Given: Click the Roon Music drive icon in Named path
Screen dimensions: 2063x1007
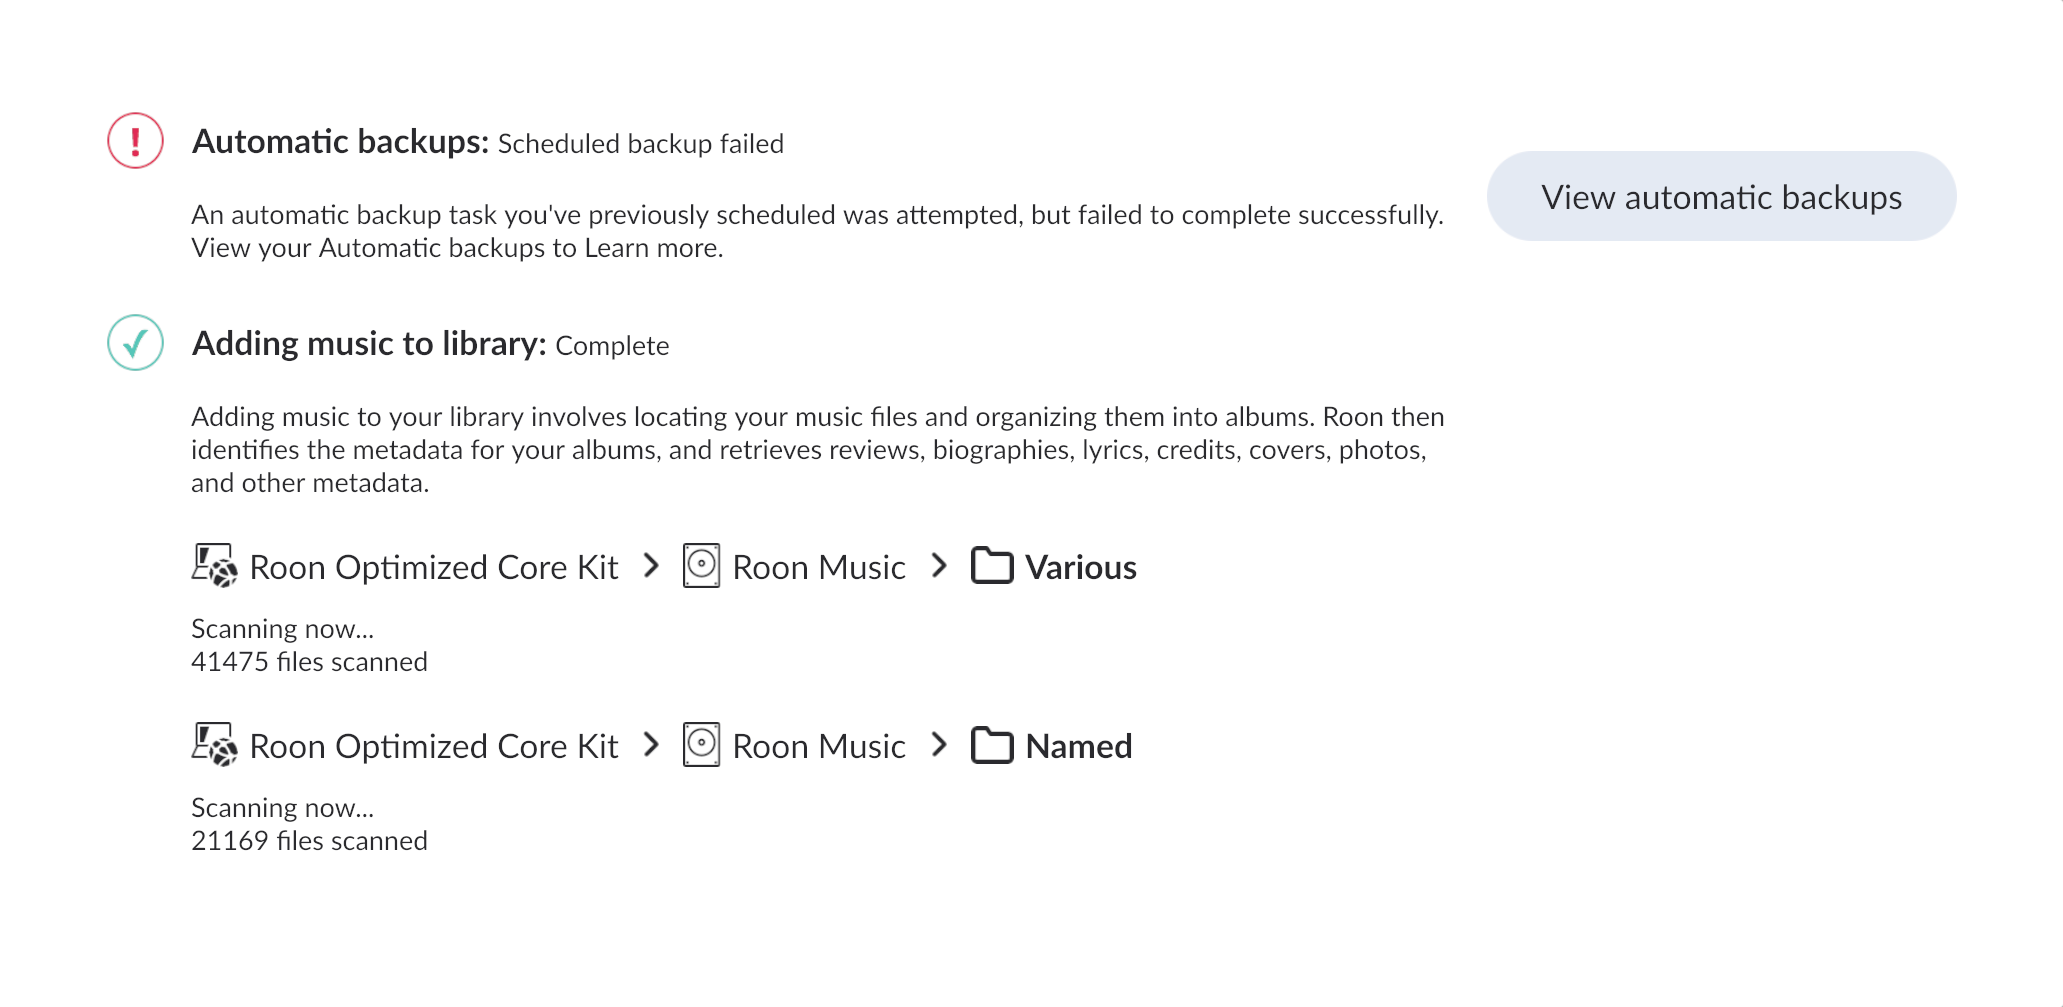Looking at the screenshot, I should tap(701, 745).
